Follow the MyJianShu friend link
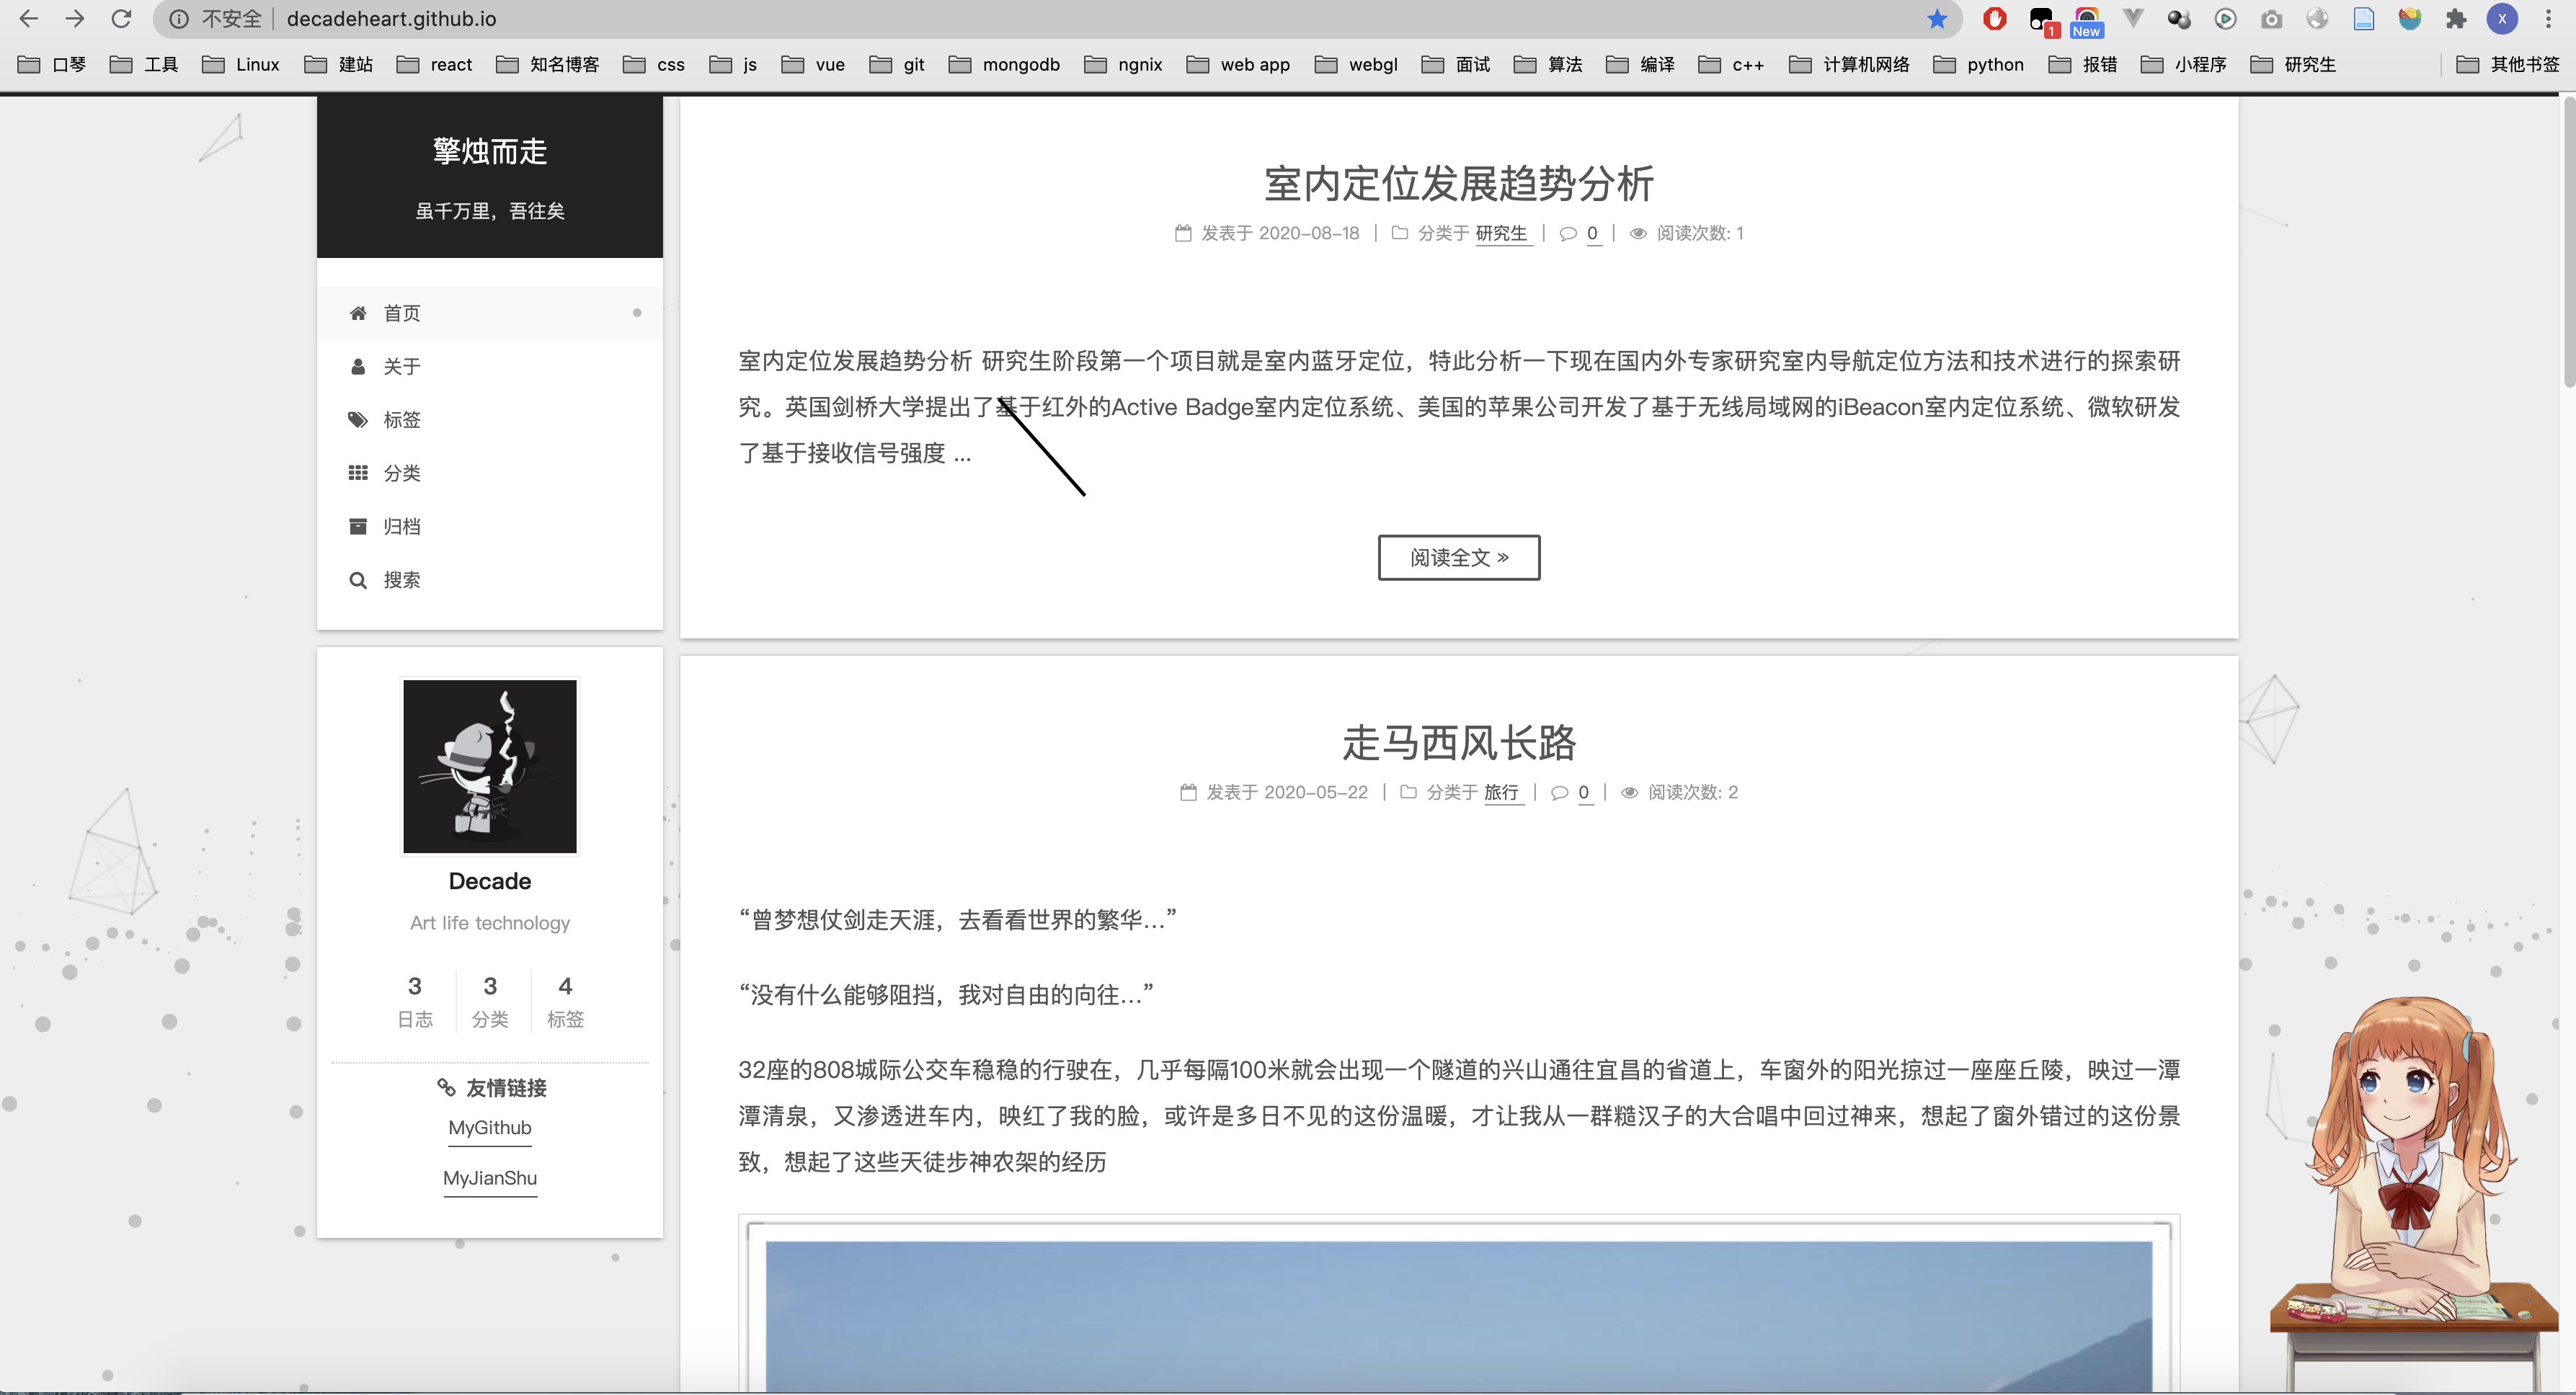 pos(490,1178)
